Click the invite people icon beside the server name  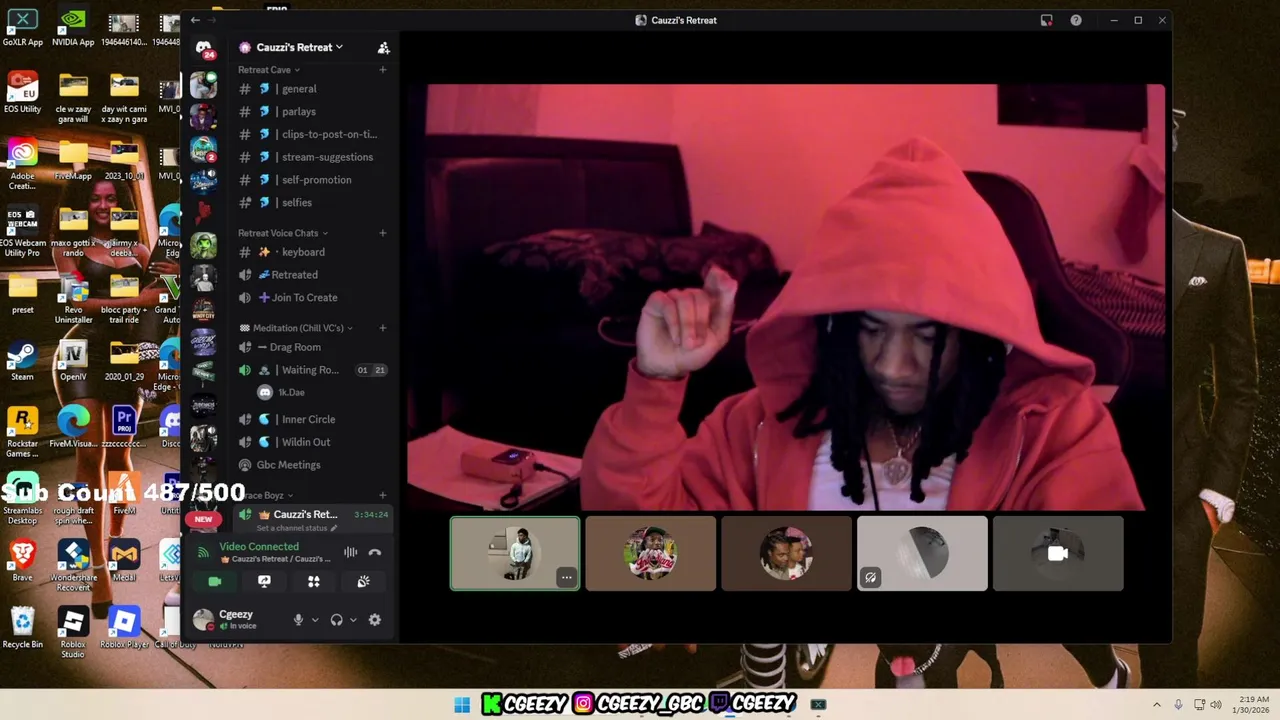[x=383, y=47]
